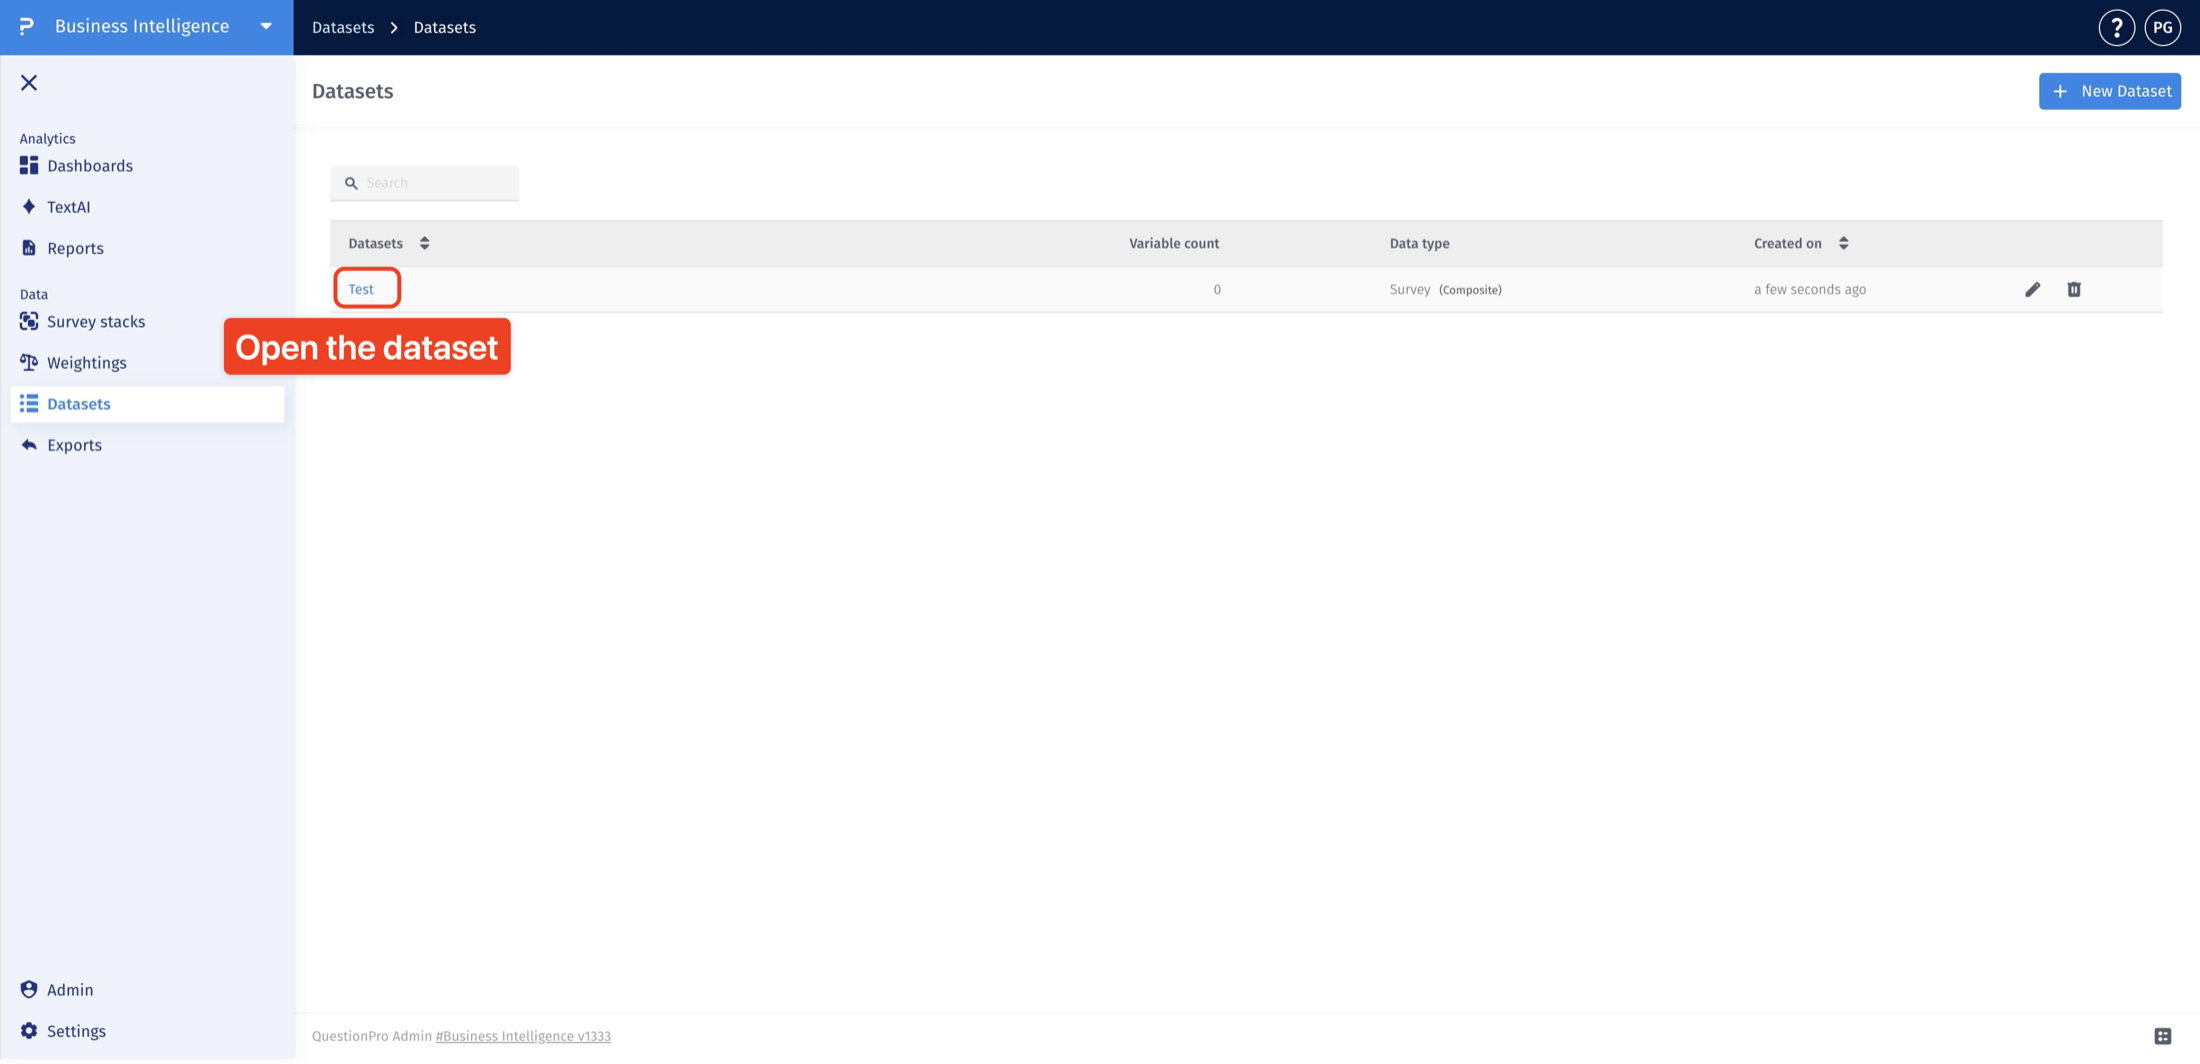This screenshot has height=1064, width=2200.
Task: Click the Data type column header
Action: click(x=1419, y=243)
